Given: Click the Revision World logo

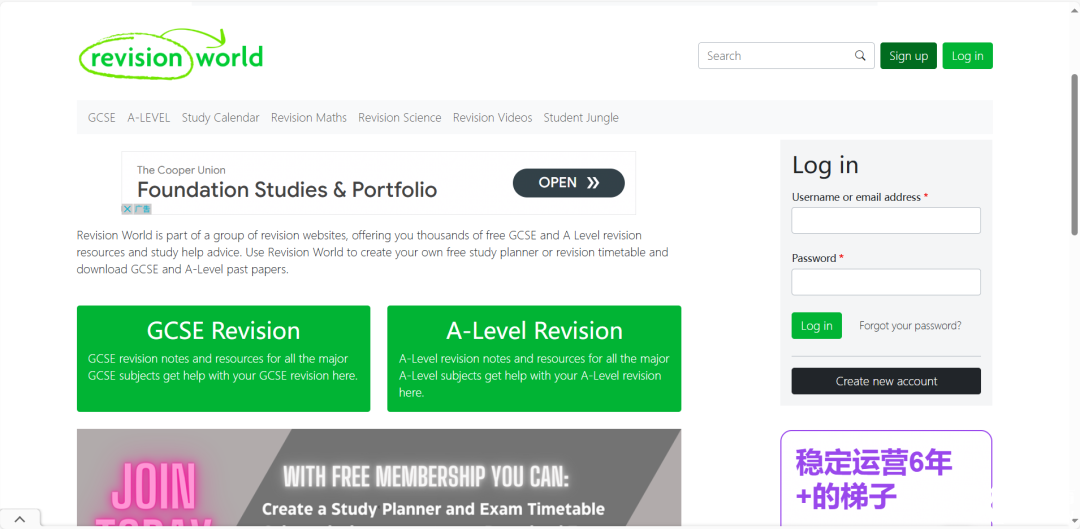Looking at the screenshot, I should (171, 53).
